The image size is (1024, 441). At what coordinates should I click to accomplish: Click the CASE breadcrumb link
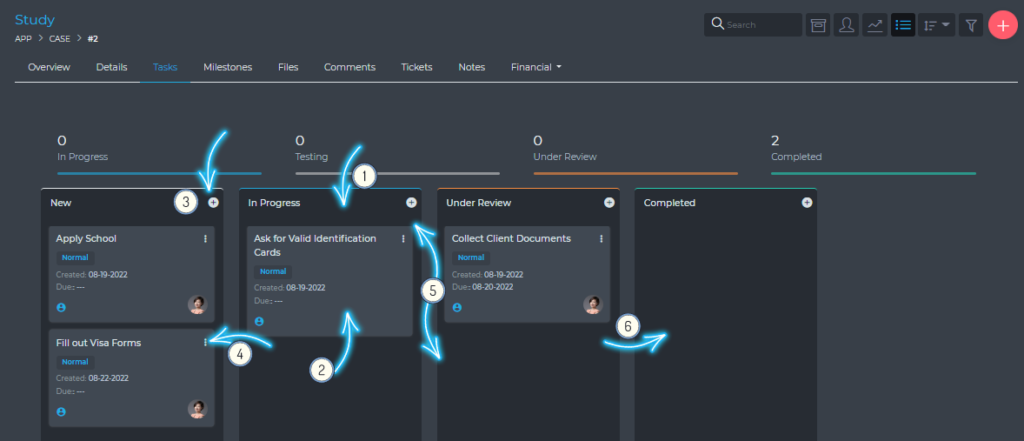coord(62,38)
